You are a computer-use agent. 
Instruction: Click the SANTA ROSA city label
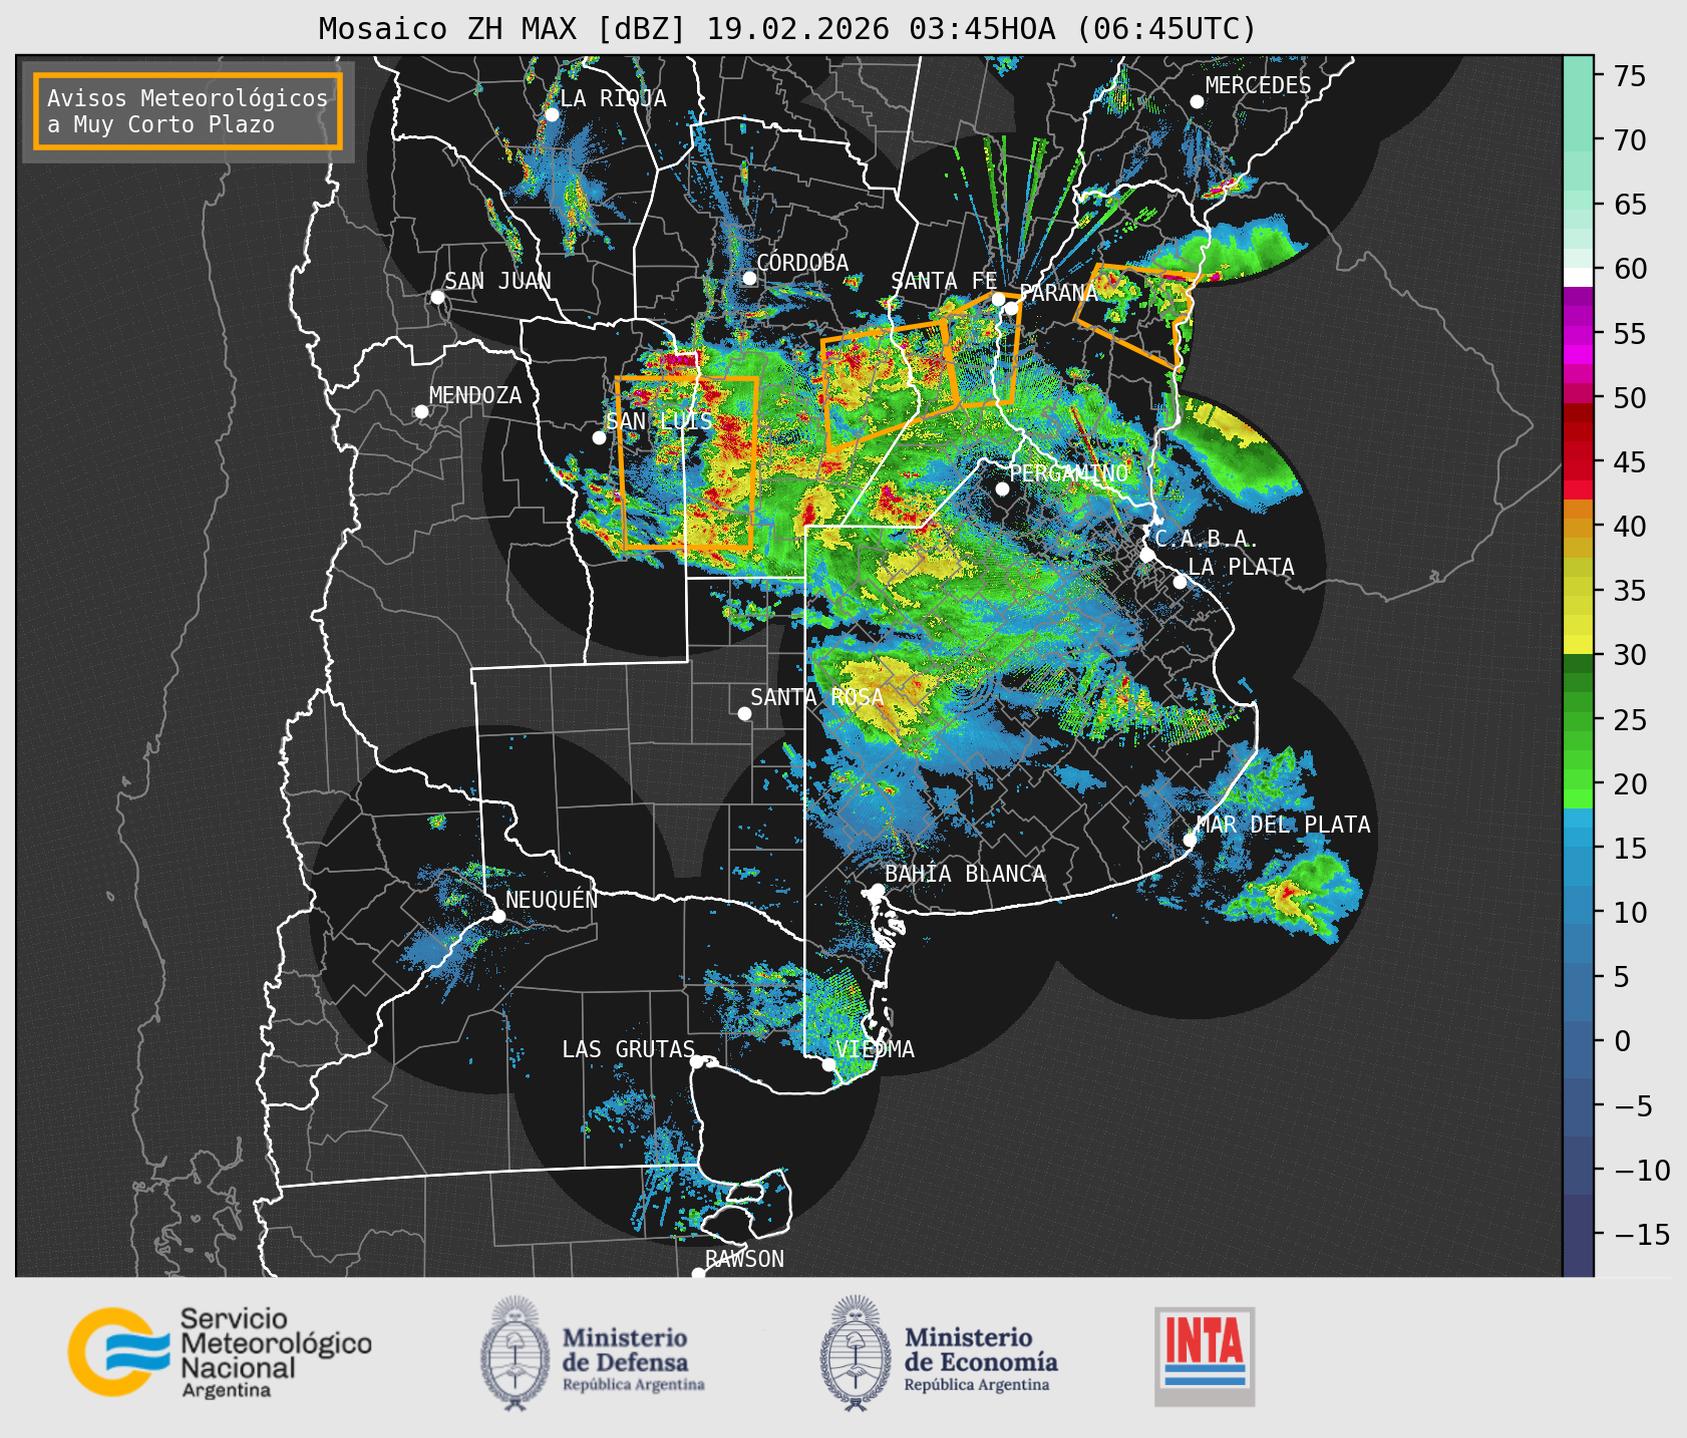(817, 697)
